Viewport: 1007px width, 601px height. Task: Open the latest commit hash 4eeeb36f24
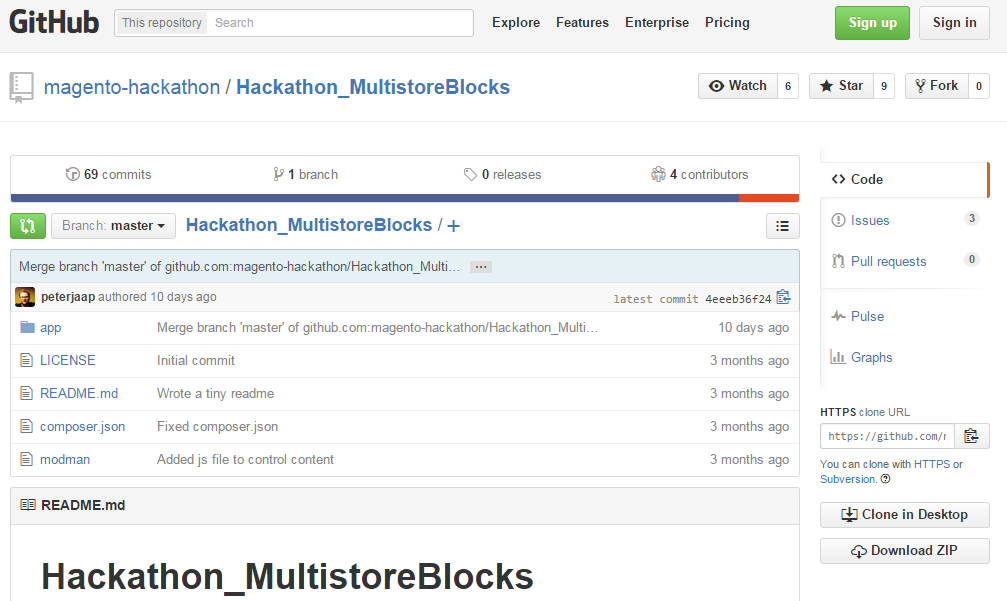tap(738, 299)
